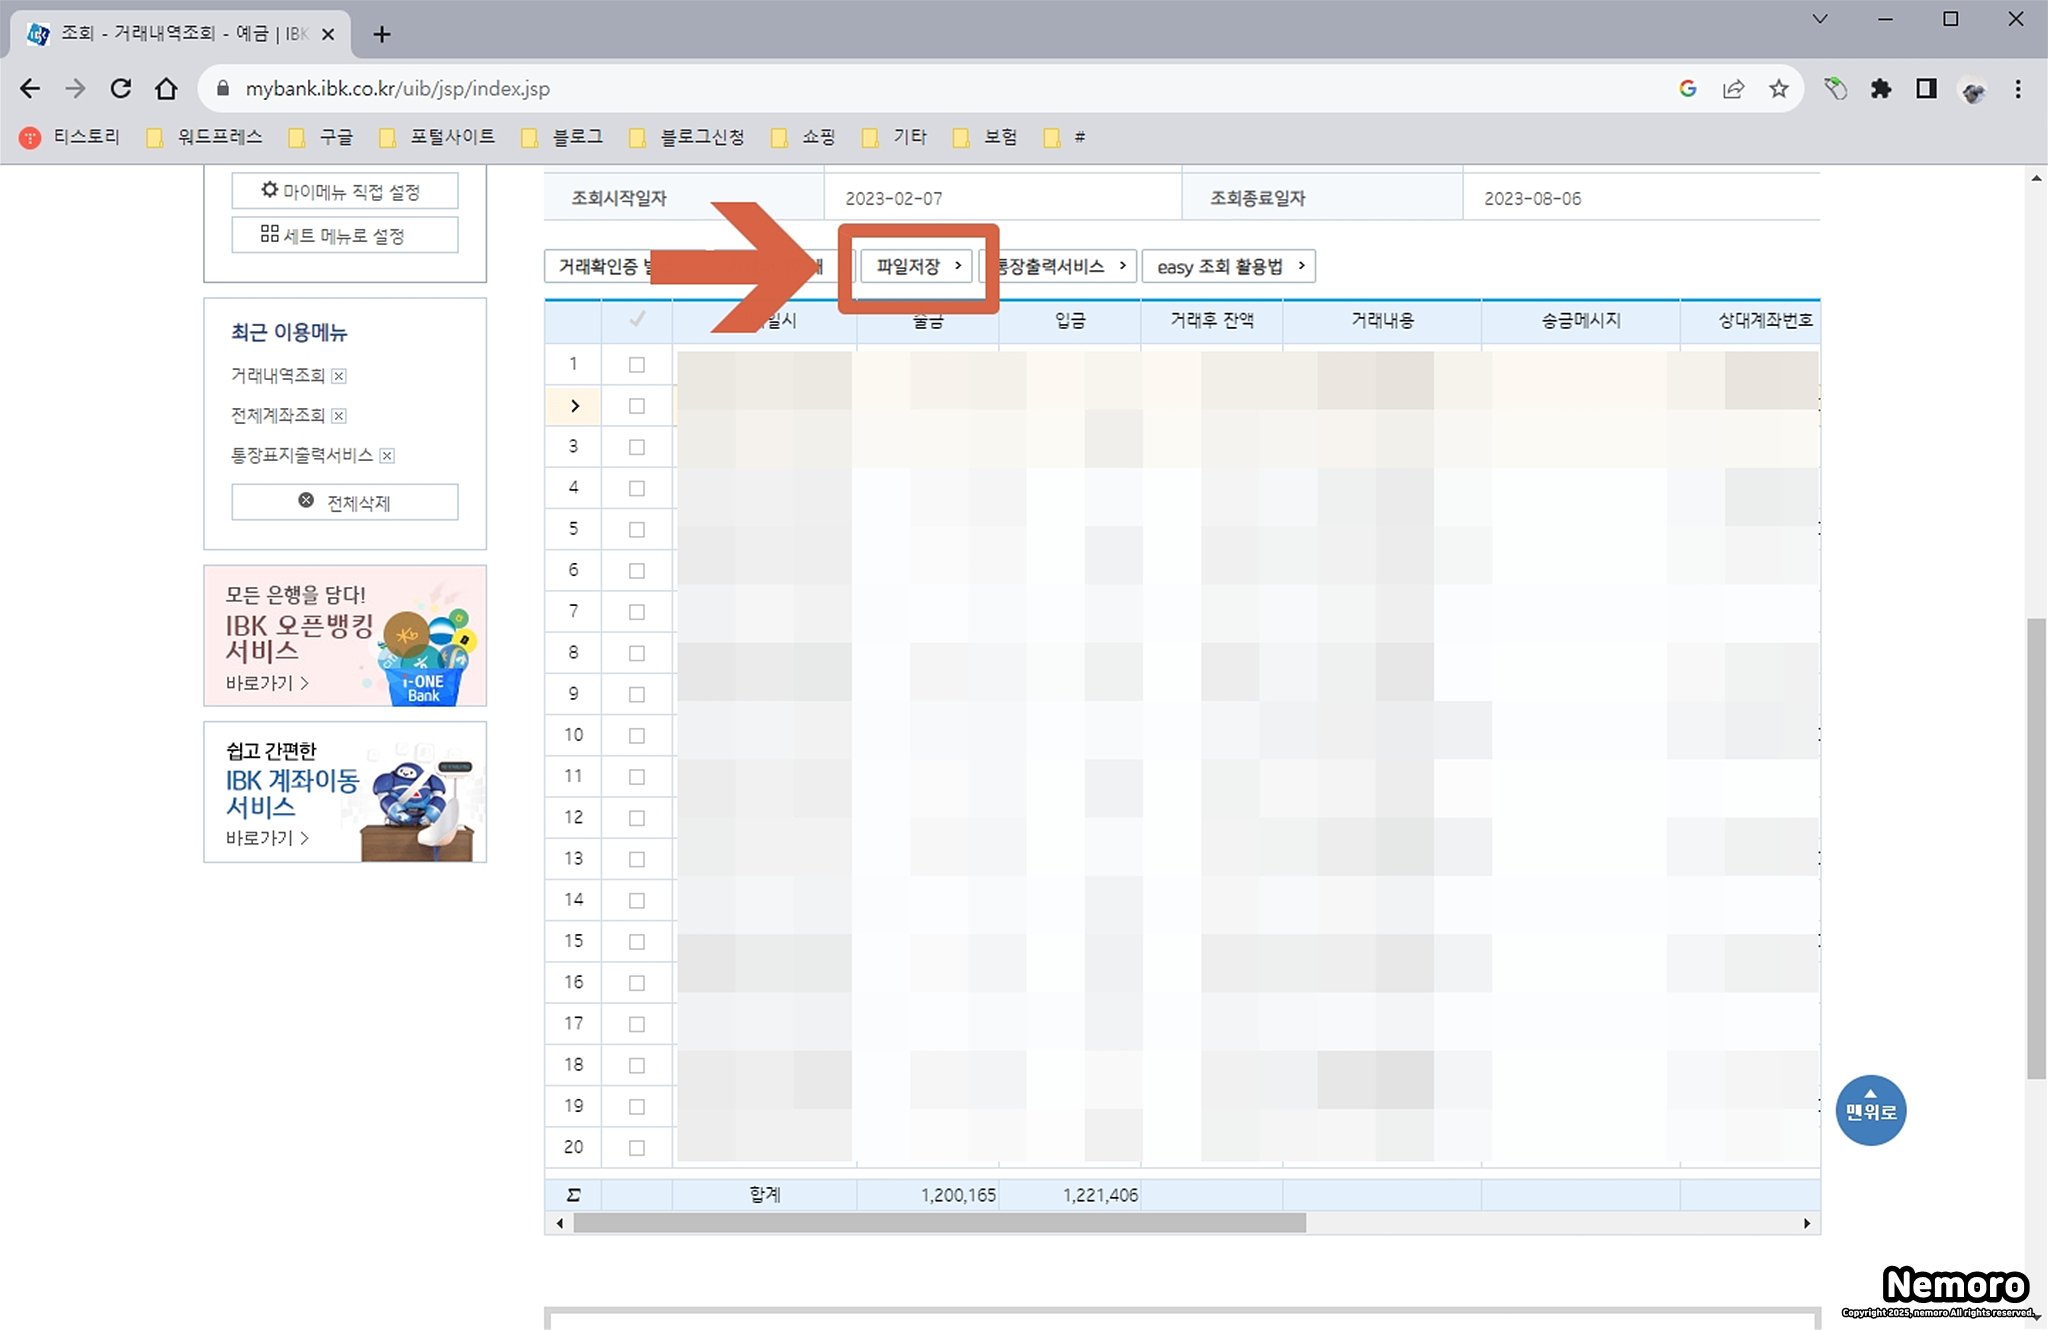This screenshot has width=2048, height=1330.
Task: Bookmark this page with the star icon
Action: (x=1778, y=89)
